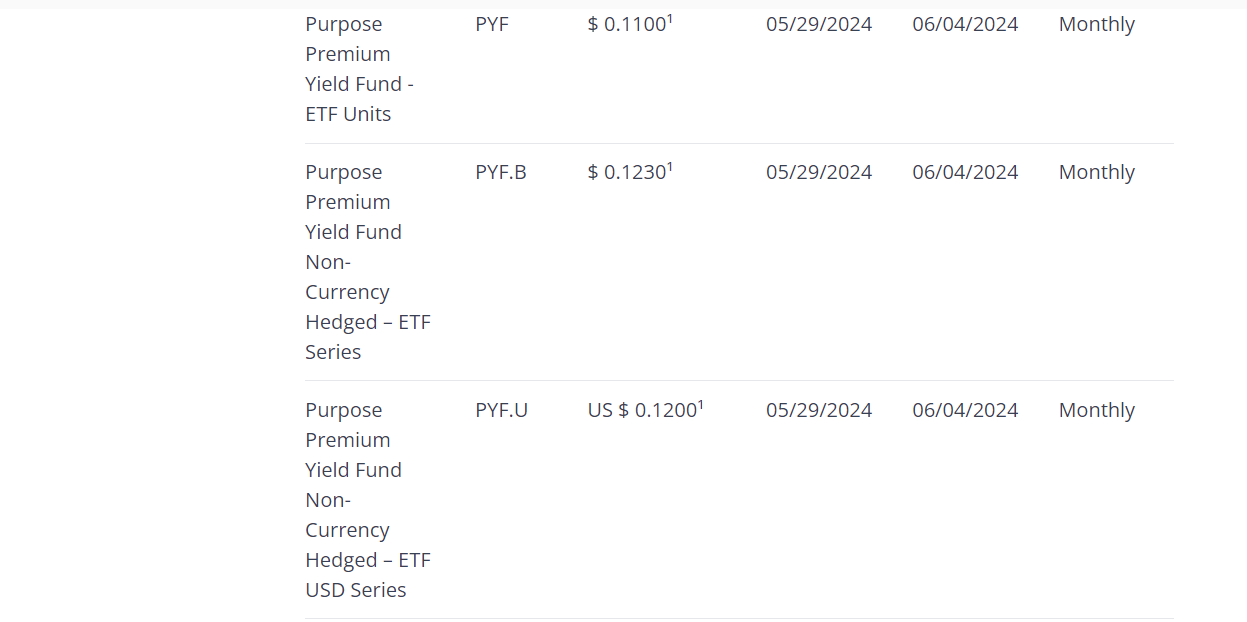This screenshot has height=622, width=1247.
Task: Click the PYF.B ticker symbol
Action: 500,172
